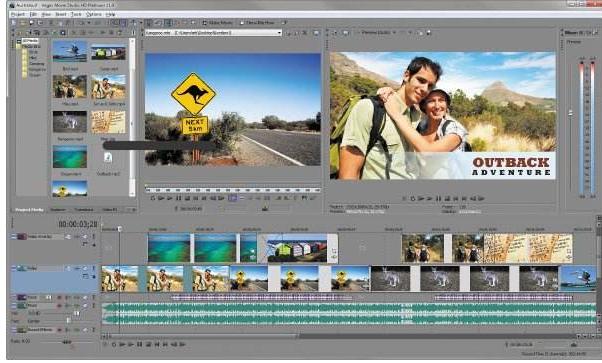Select the kangaroo sign clip in trimmer preview
602x363 pixels.
click(x=233, y=110)
